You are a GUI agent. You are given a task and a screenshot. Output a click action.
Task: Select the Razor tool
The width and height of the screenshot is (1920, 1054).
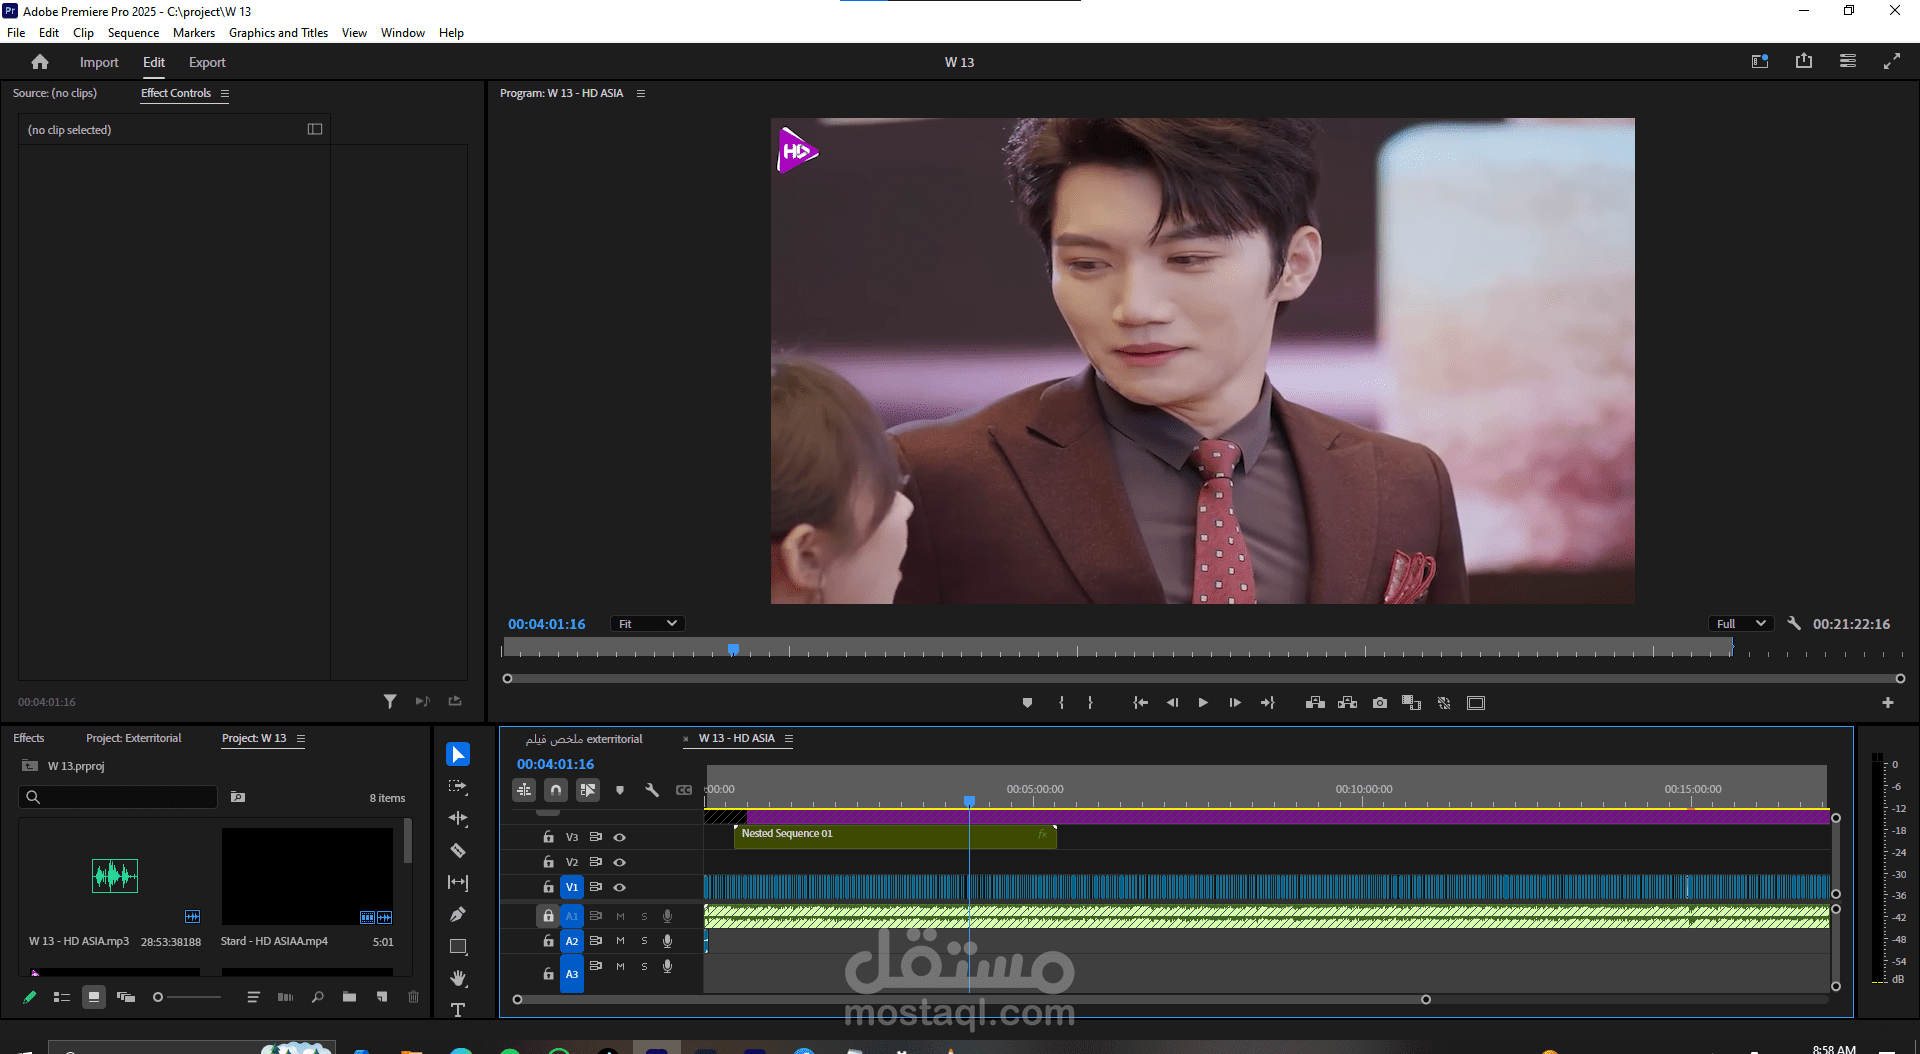458,850
